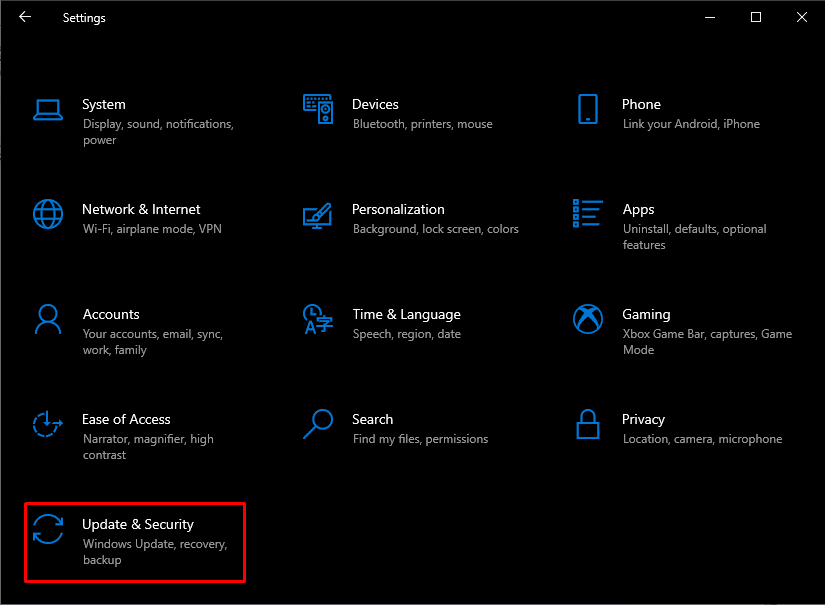825x605 pixels.
Task: Click the Network & Internet globe icon
Action: point(48,215)
